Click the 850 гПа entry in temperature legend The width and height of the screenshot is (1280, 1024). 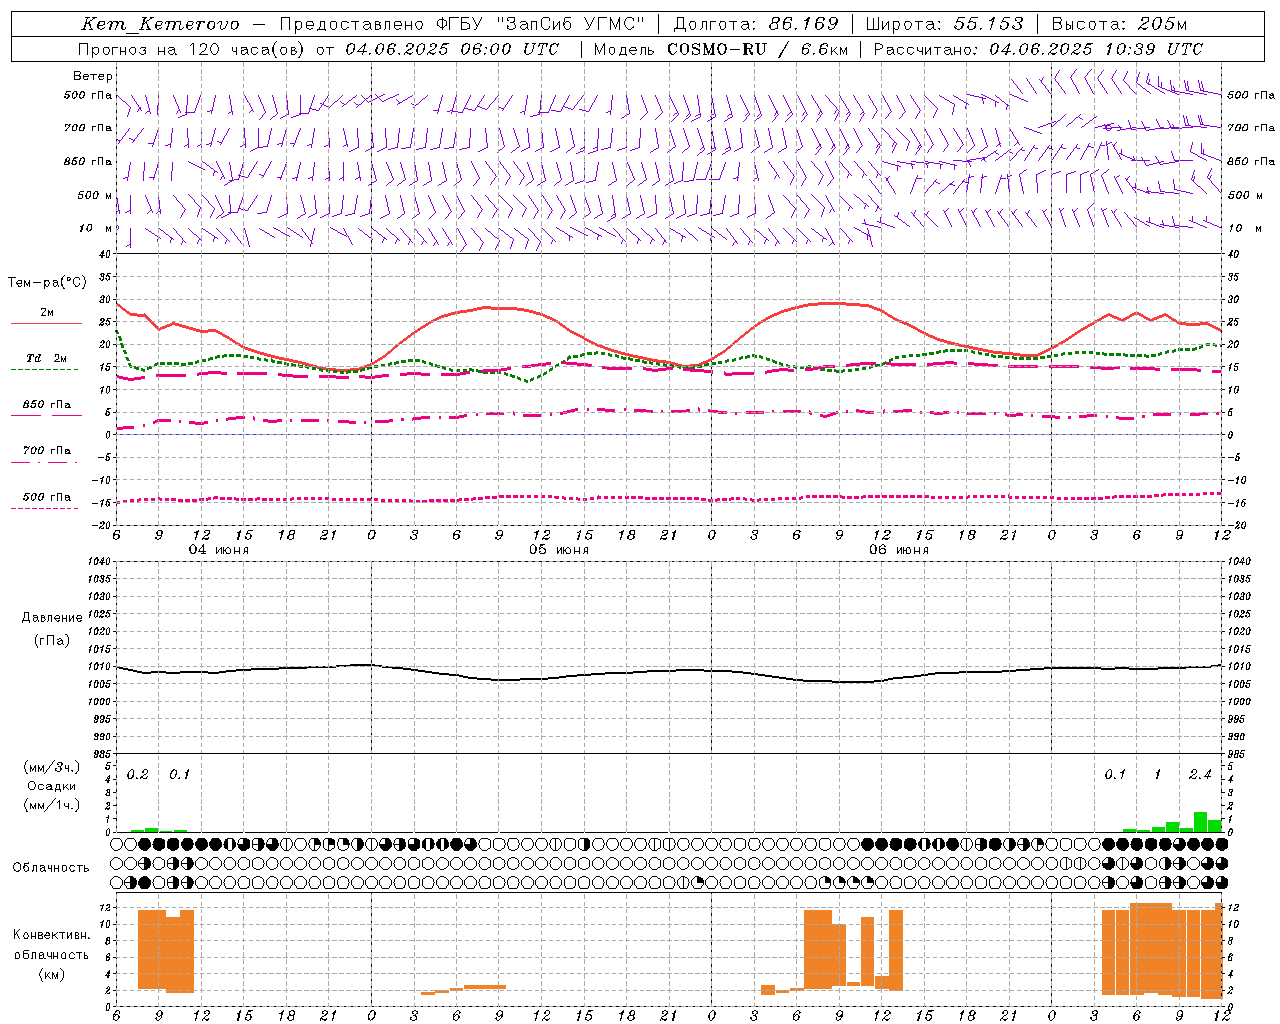point(47,405)
